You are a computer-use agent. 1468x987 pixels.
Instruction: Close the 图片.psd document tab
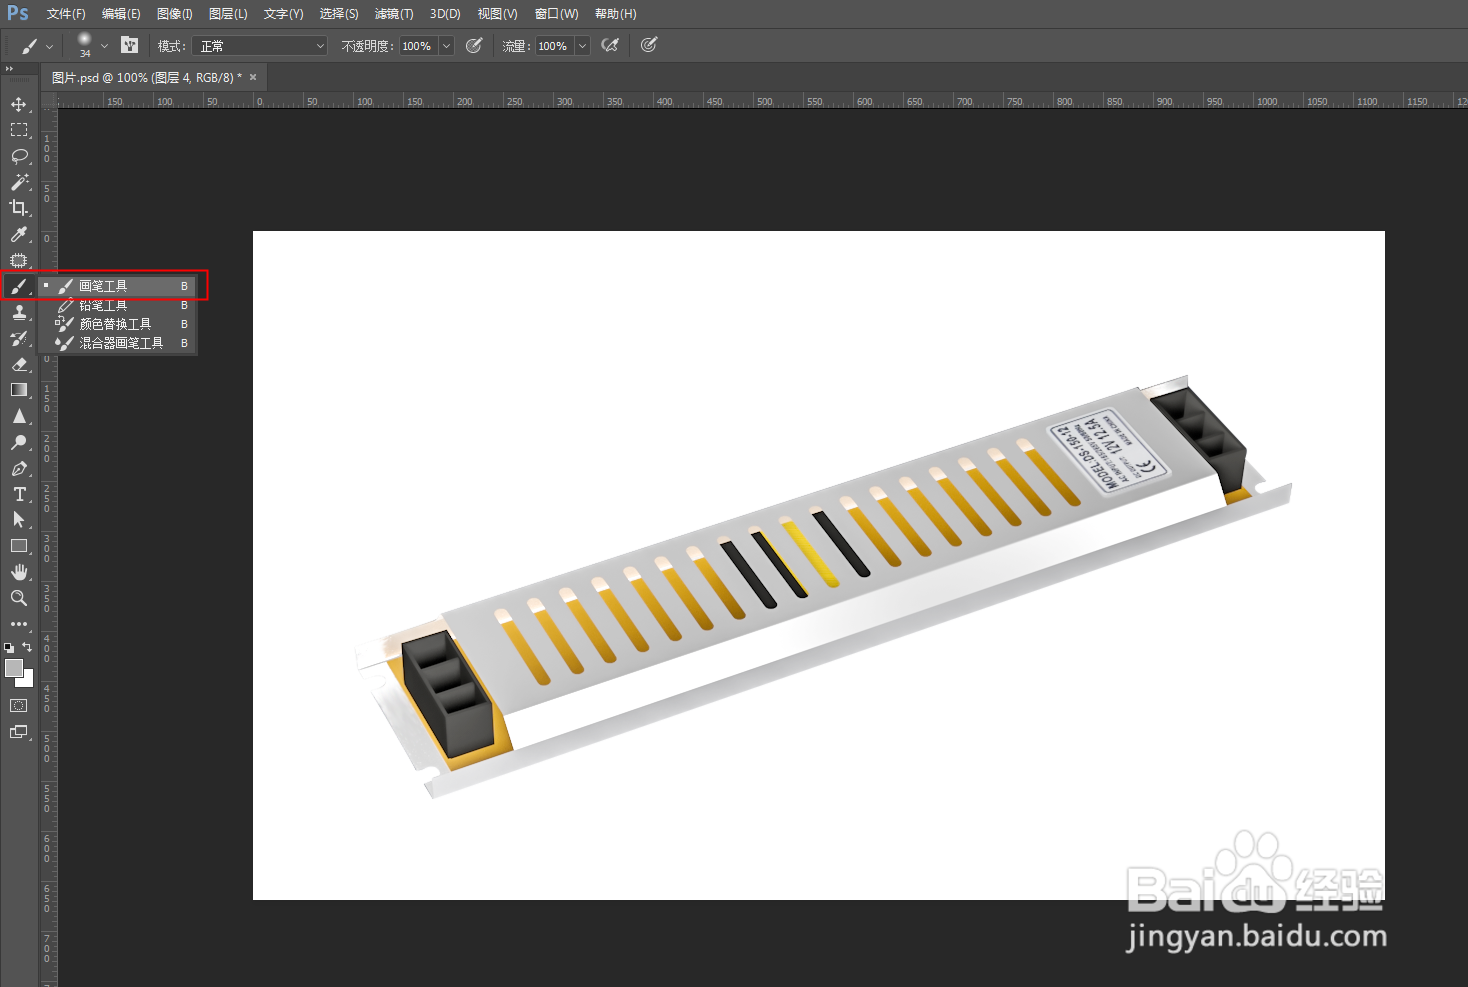(x=253, y=77)
